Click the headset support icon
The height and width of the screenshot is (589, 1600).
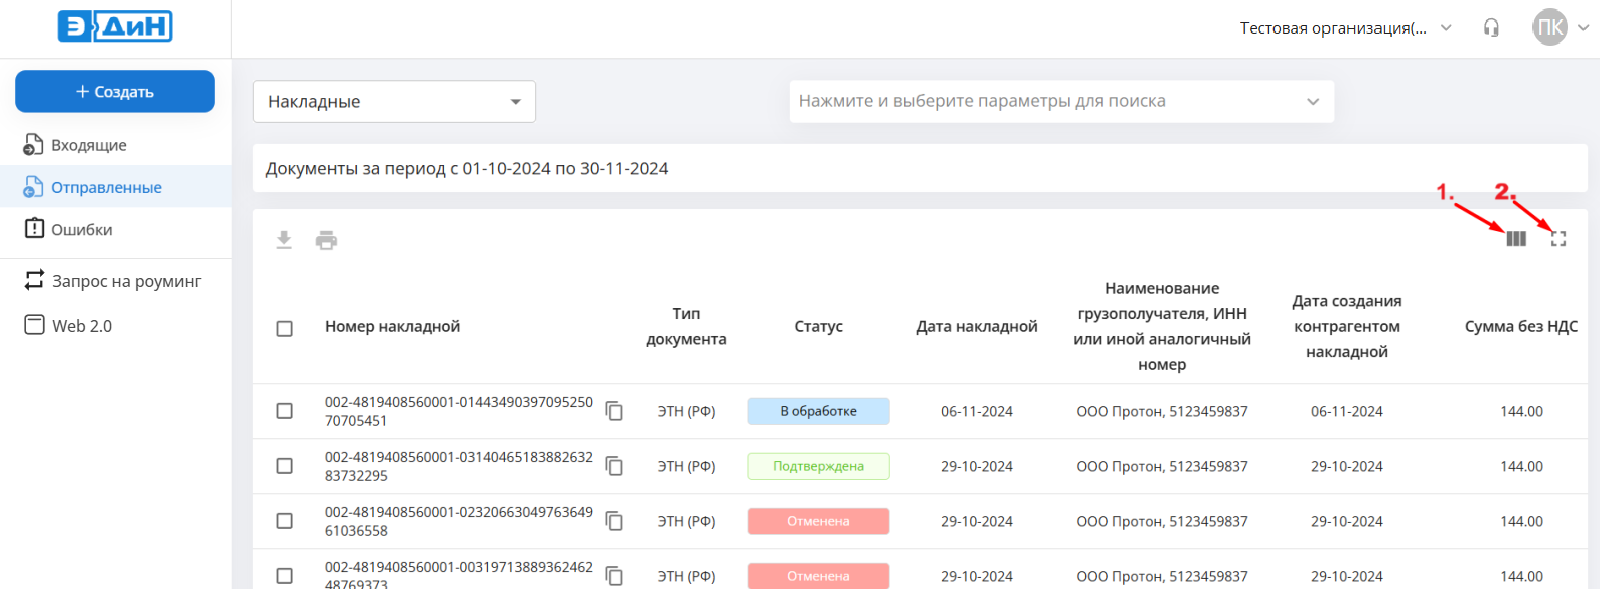tap(1491, 28)
